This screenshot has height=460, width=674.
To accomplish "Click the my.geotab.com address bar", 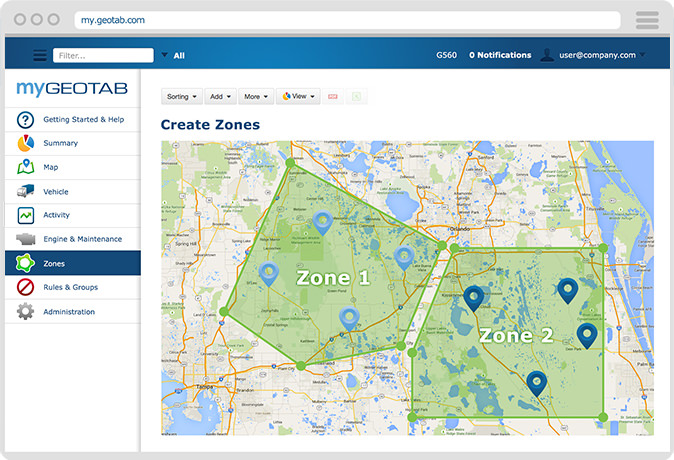I will (347, 20).
